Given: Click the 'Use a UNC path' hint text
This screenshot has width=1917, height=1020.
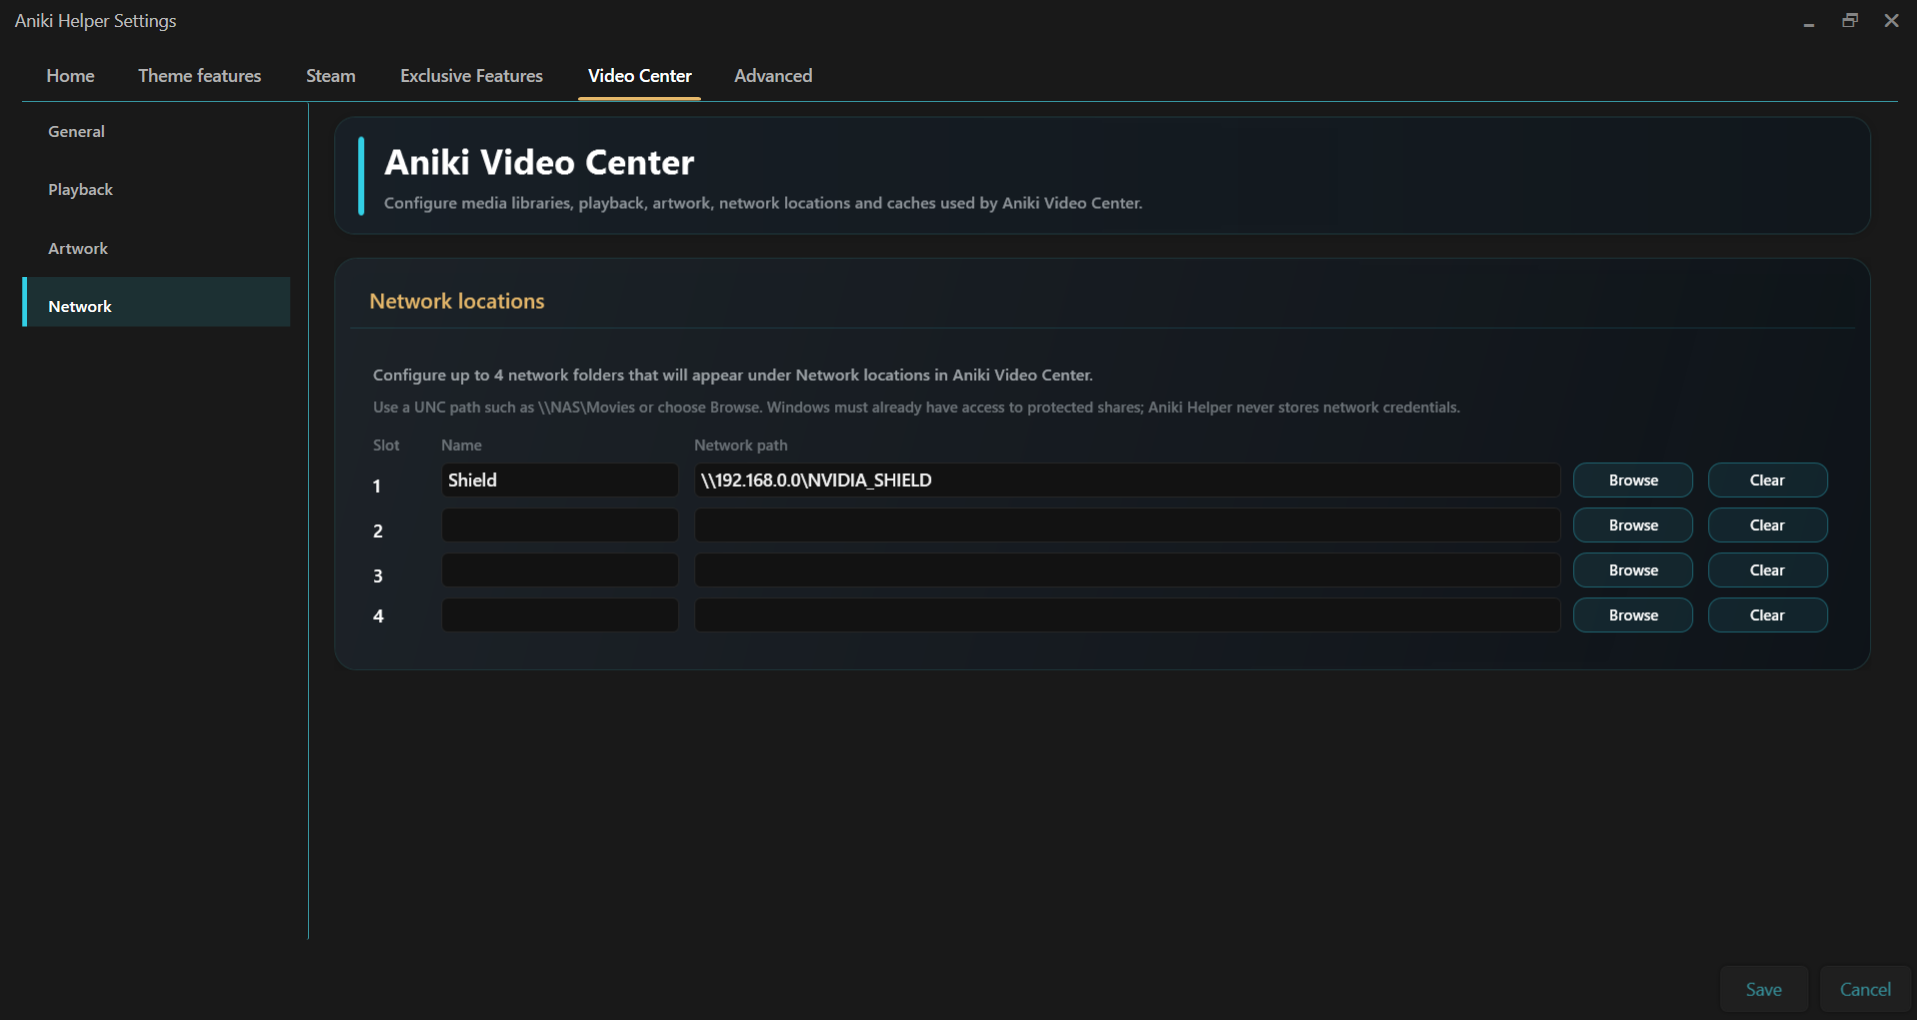Looking at the screenshot, I should [x=916, y=407].
